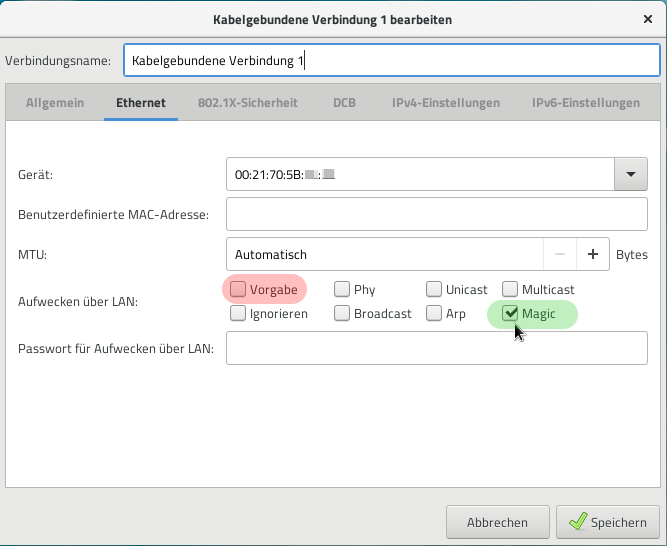Image resolution: width=667 pixels, height=546 pixels.
Task: Show the IPv6-Einstellungen tab
Action: pos(585,103)
